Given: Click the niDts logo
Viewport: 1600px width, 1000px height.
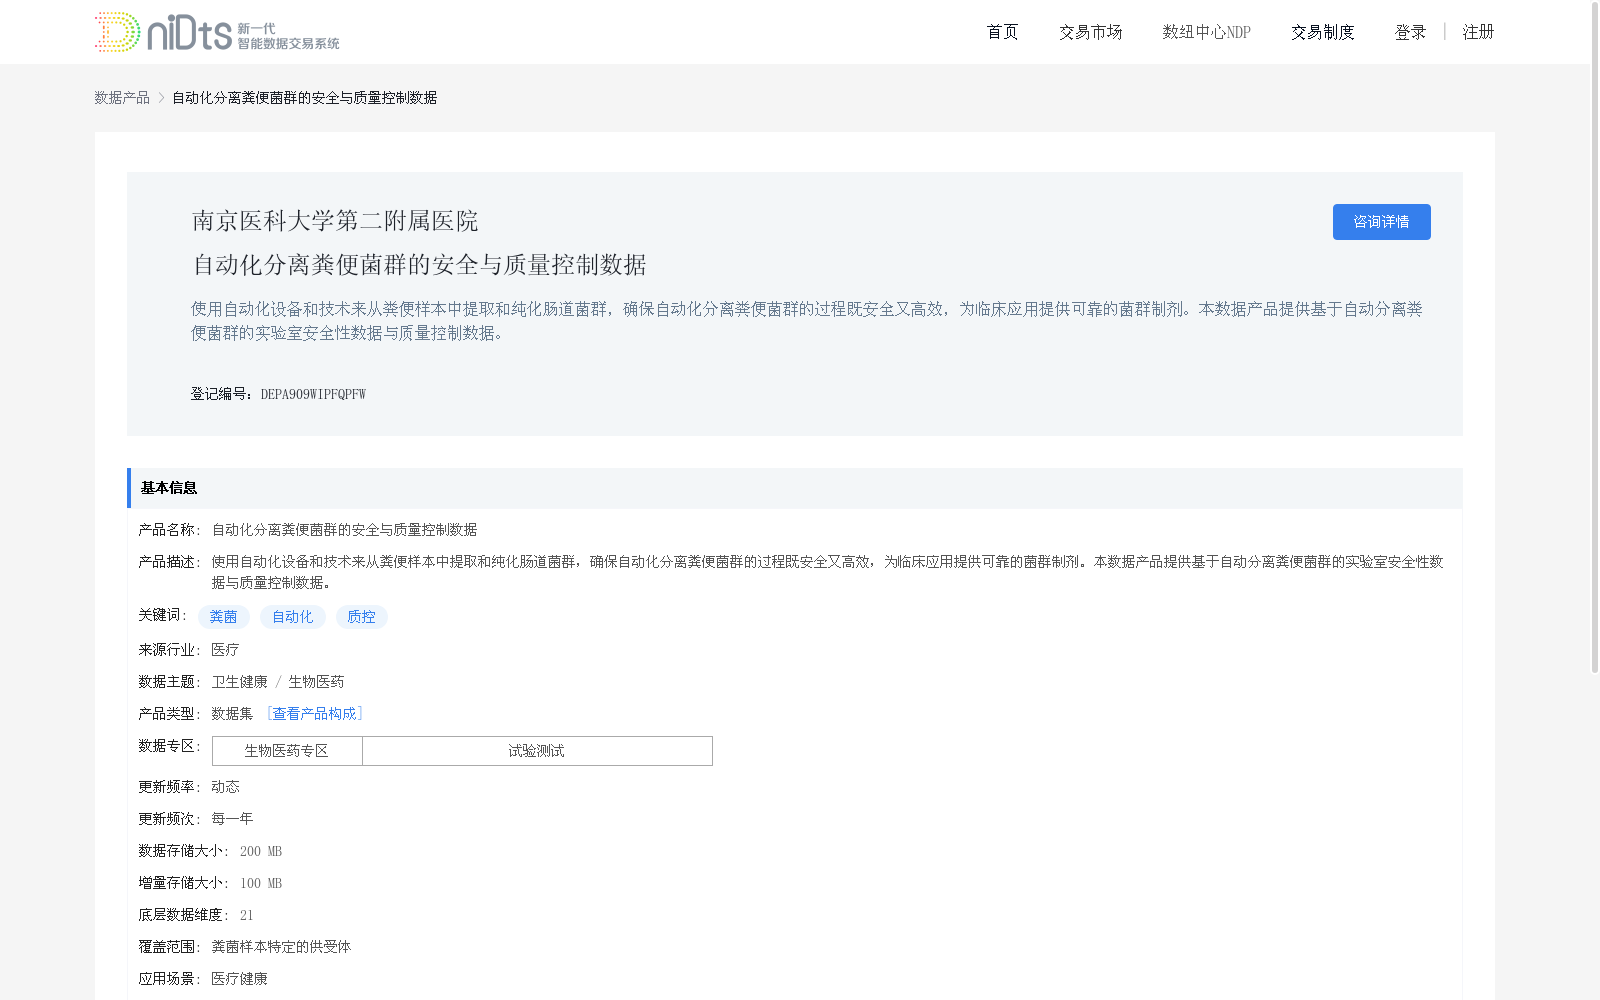Looking at the screenshot, I should [x=217, y=32].
